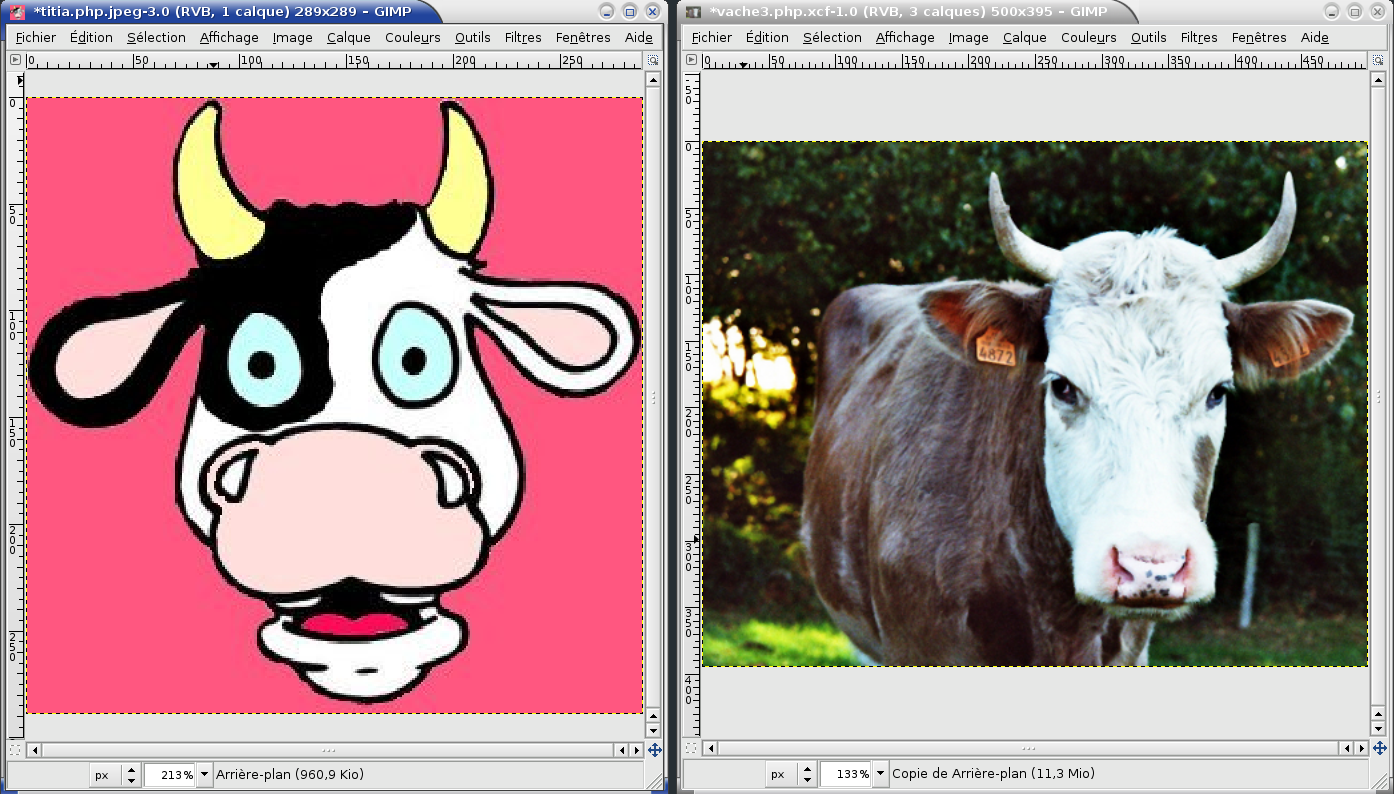Expand zoom dropdown next to 133%
Image resolution: width=1394 pixels, height=794 pixels.
tap(881, 773)
